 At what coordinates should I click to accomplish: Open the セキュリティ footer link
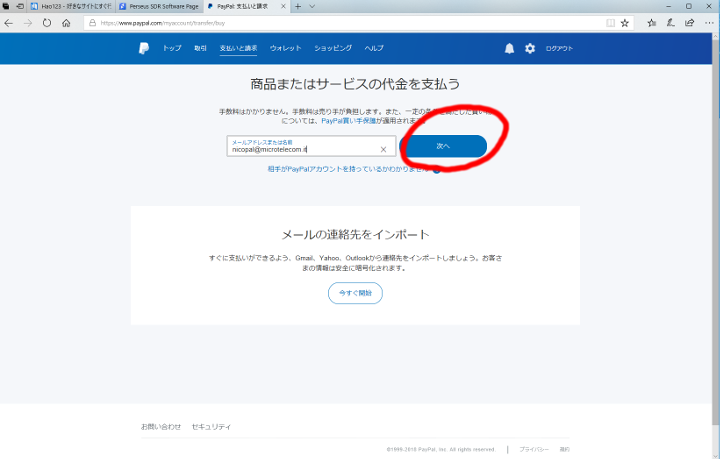pos(211,427)
